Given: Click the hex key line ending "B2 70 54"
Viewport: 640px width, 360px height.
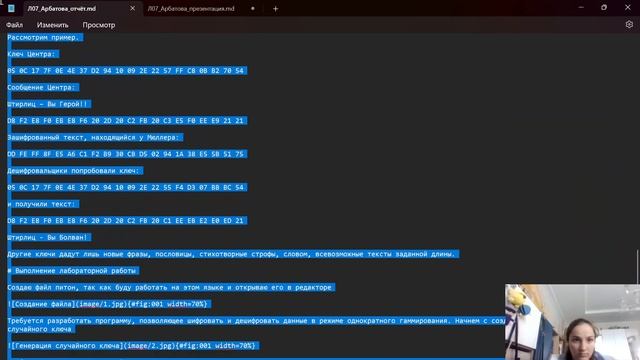Looking at the screenshot, I should (x=126, y=71).
